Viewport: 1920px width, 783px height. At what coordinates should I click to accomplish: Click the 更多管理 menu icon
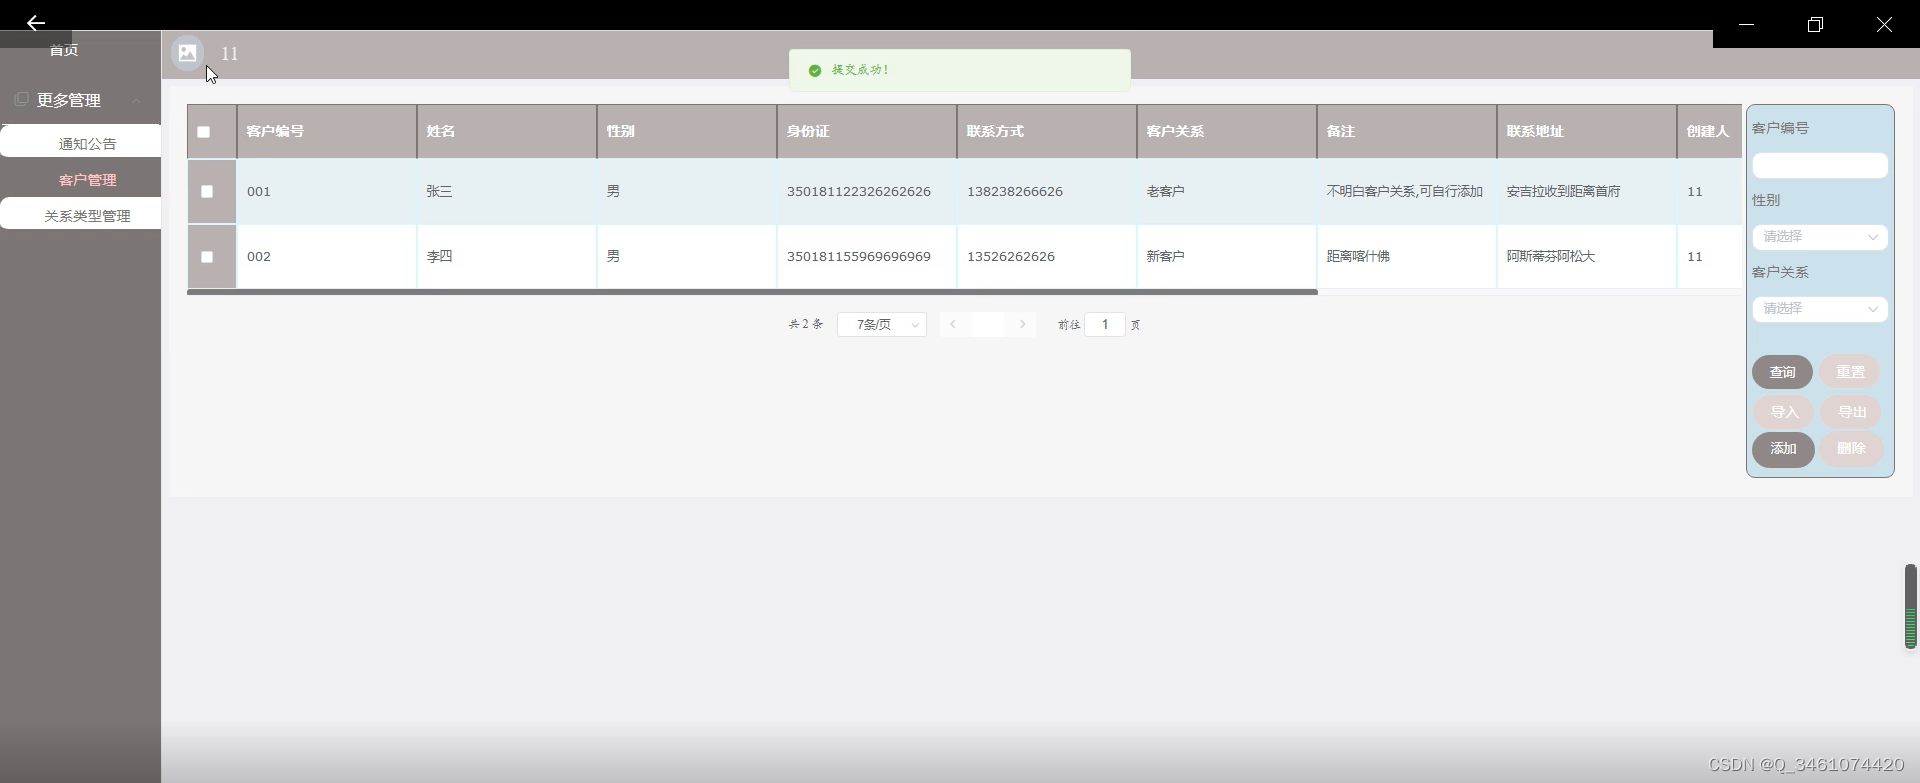pos(21,100)
